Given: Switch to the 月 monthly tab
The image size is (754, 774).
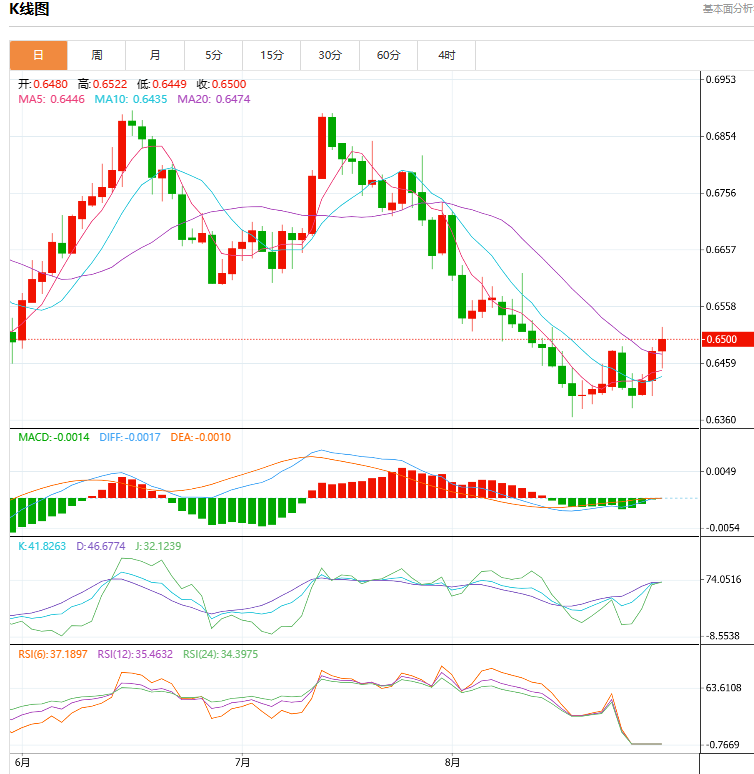Looking at the screenshot, I should click(155, 55).
